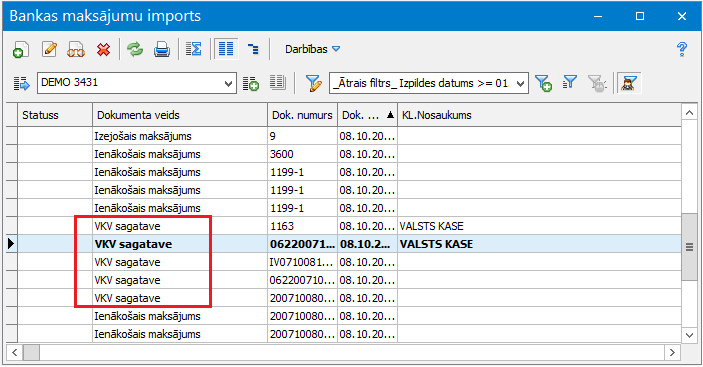Click the printer icon
The width and height of the screenshot is (703, 367).
pos(162,49)
